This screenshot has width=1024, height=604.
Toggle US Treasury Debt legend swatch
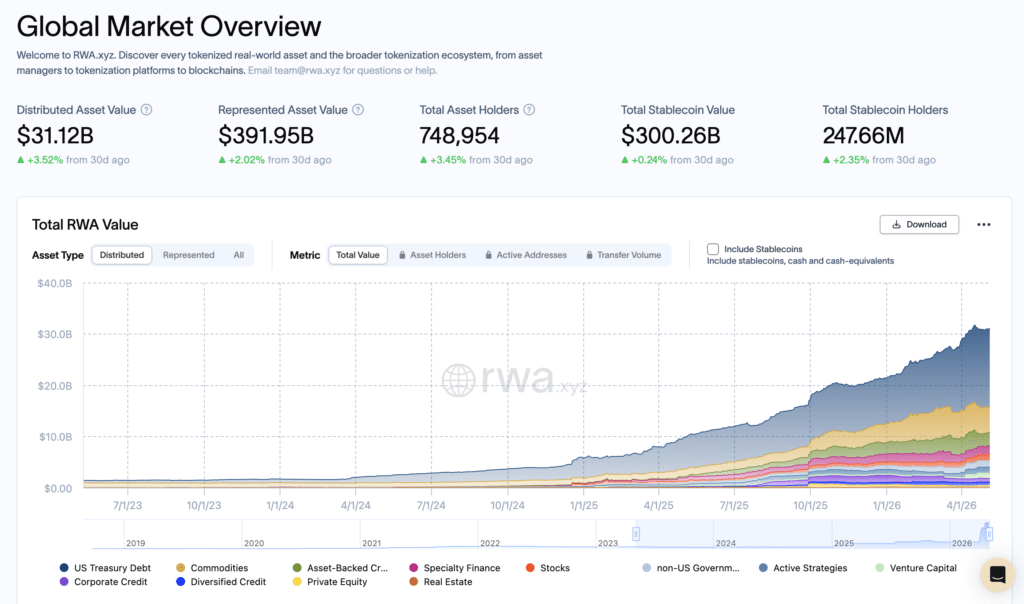click(64, 568)
